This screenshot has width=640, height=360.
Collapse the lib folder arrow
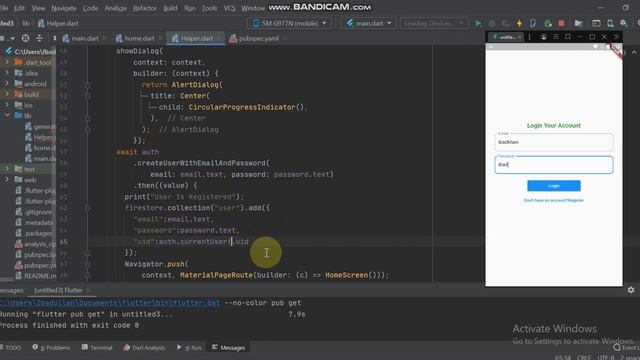[7, 116]
